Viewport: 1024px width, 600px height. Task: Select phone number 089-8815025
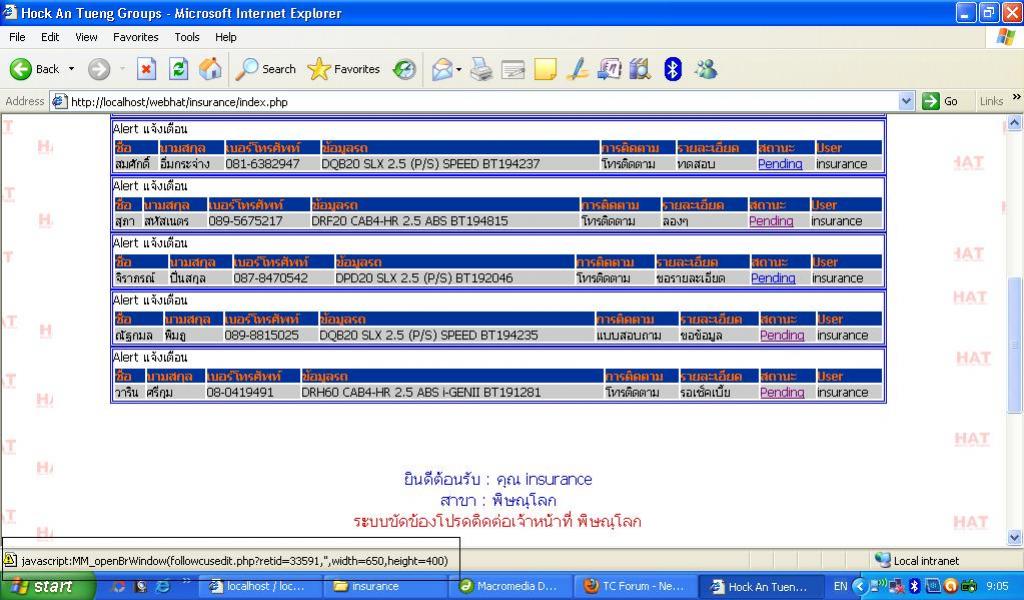(261, 335)
